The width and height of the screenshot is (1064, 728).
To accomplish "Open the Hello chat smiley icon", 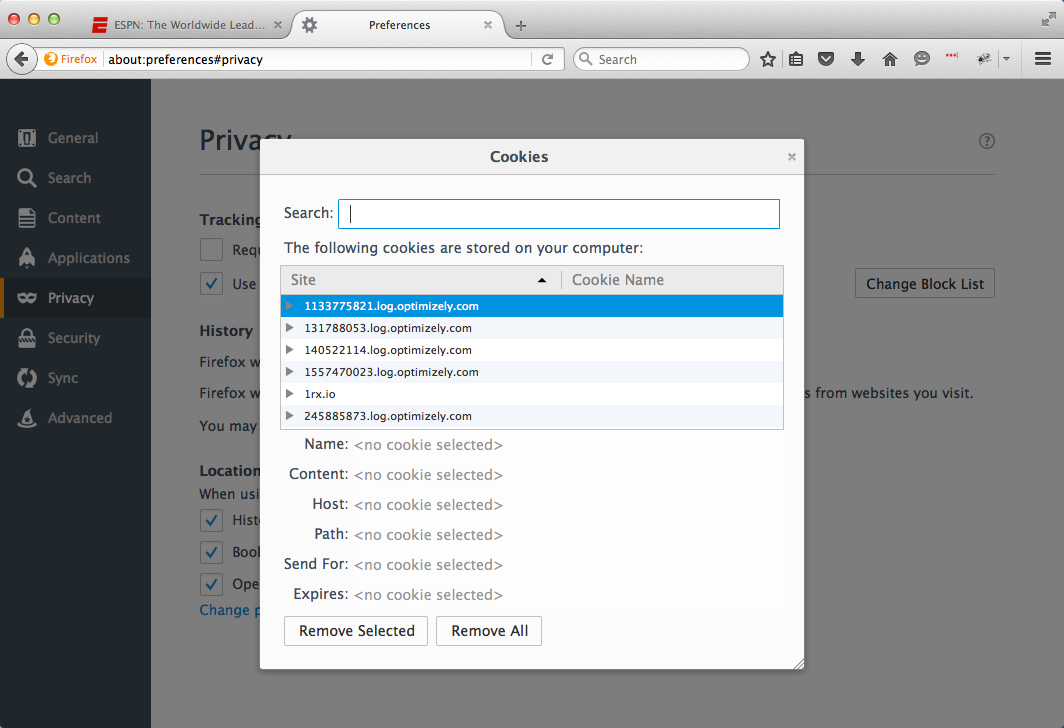I will click(922, 59).
